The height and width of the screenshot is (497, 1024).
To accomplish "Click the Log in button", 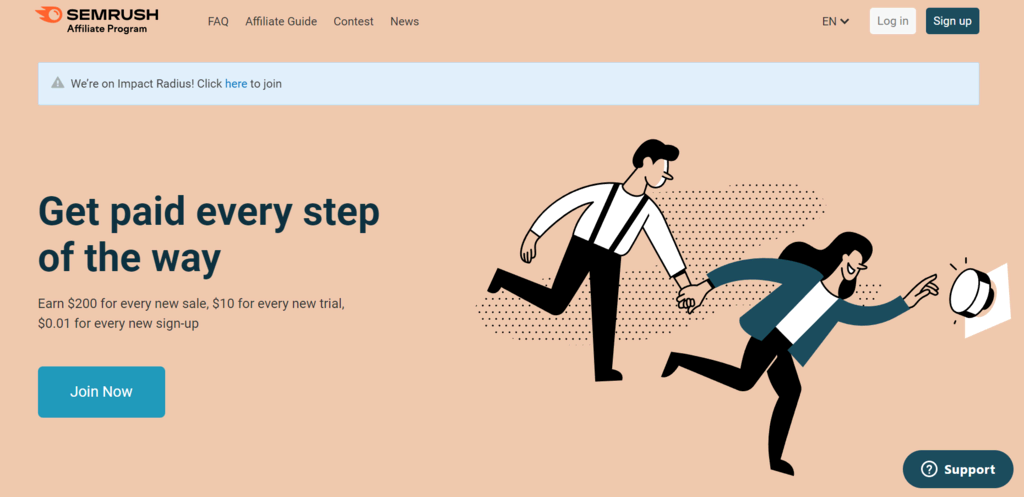I will tap(893, 21).
